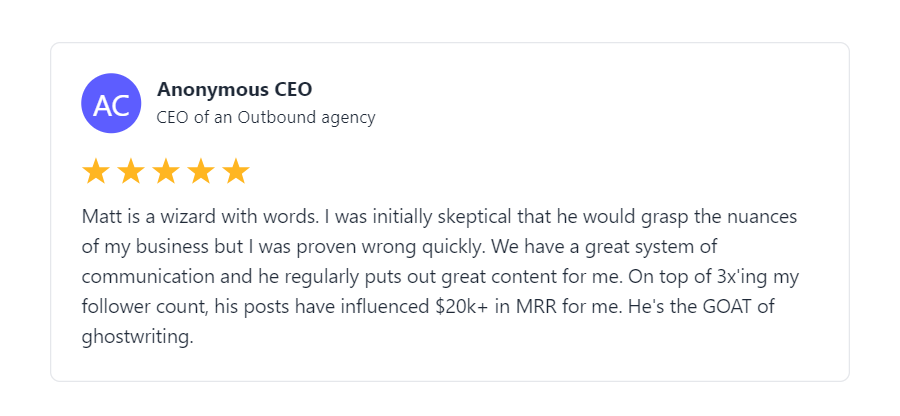Click the word "ghostwriting." on the last line

point(137,336)
